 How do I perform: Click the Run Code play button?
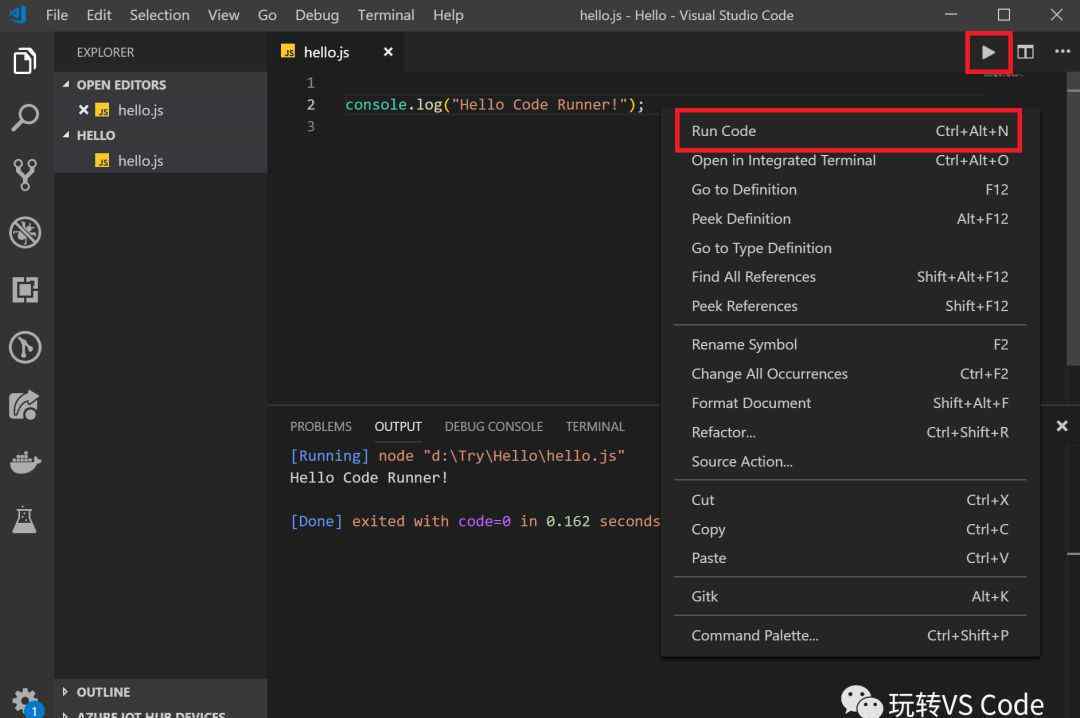click(x=988, y=52)
